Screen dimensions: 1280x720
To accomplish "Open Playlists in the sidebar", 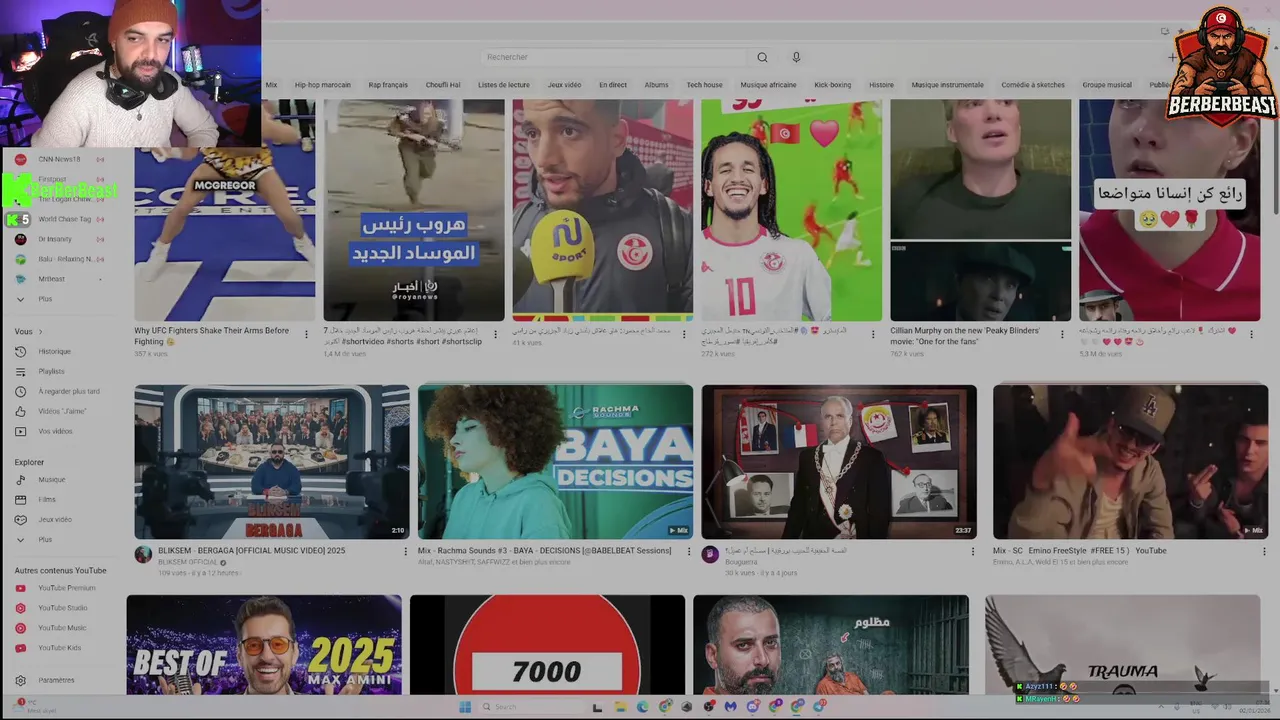I will pyautogui.click(x=51, y=372).
